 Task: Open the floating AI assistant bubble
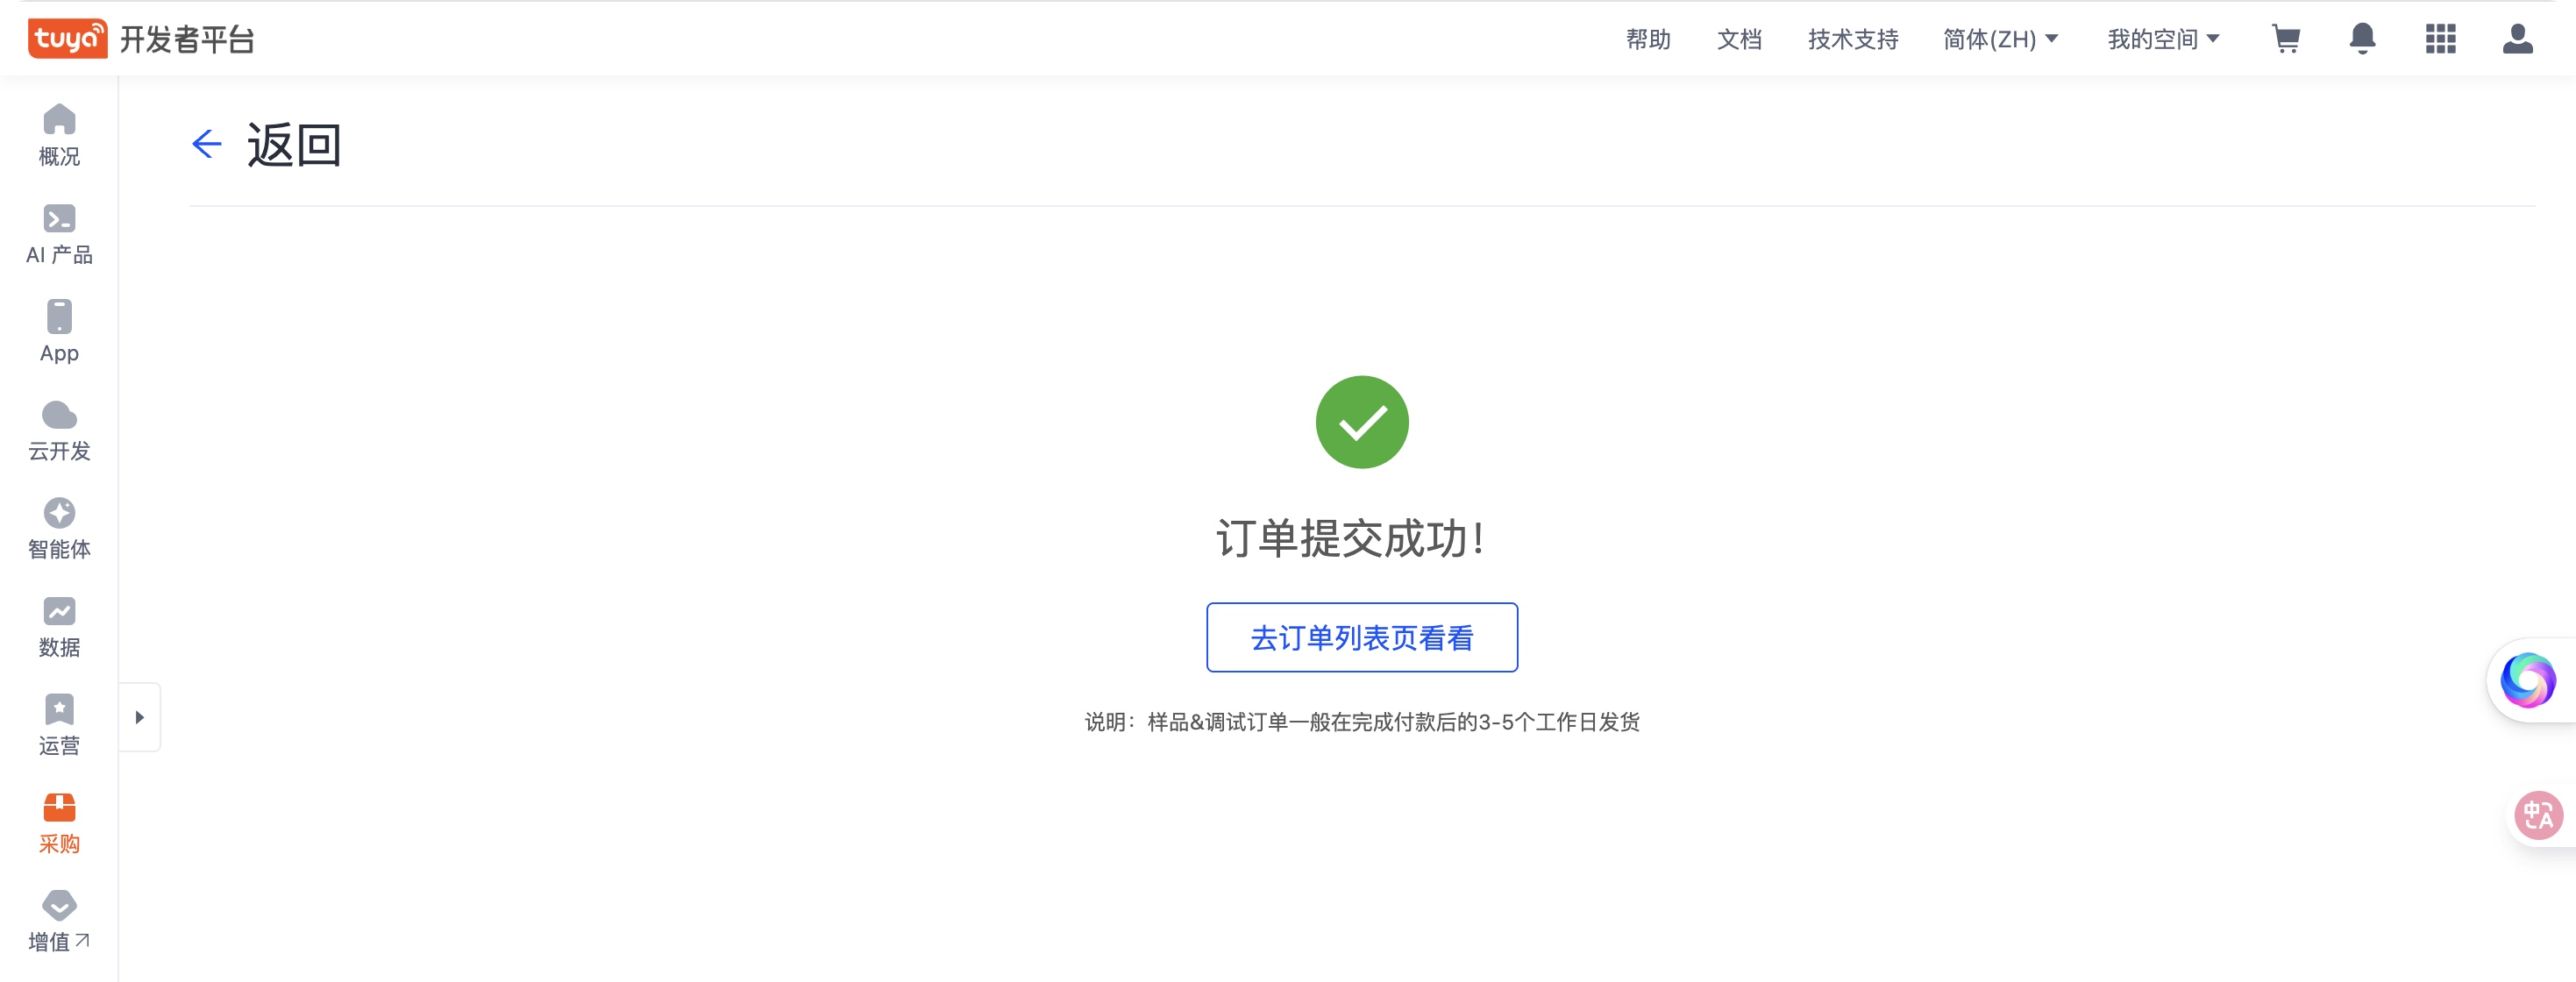(2527, 680)
